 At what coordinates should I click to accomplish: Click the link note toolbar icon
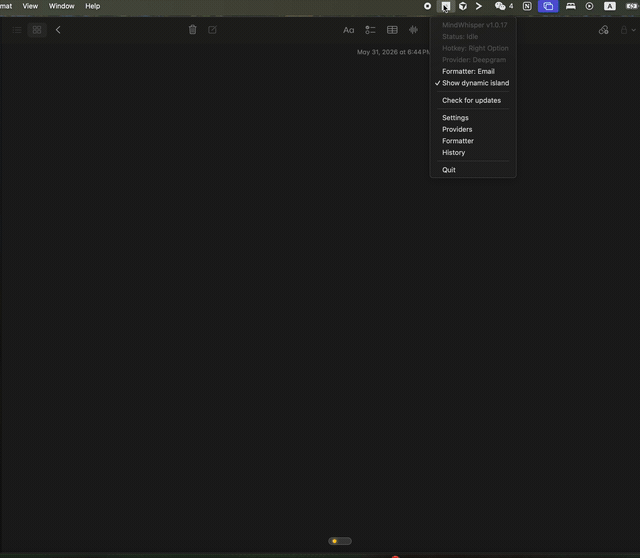click(x=604, y=30)
